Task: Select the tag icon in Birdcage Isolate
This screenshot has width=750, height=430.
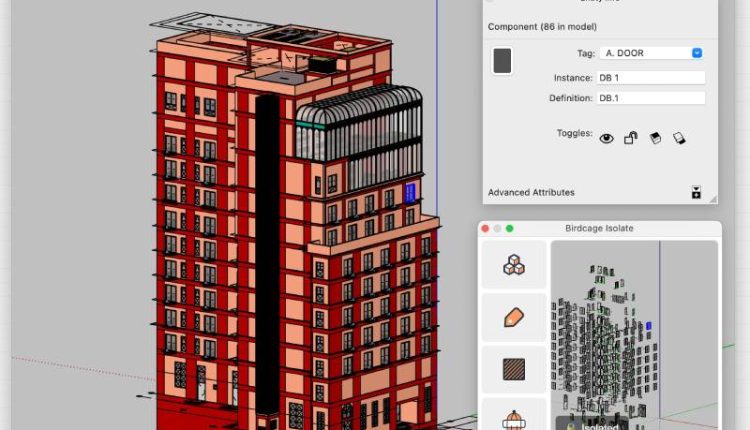Action: point(514,317)
